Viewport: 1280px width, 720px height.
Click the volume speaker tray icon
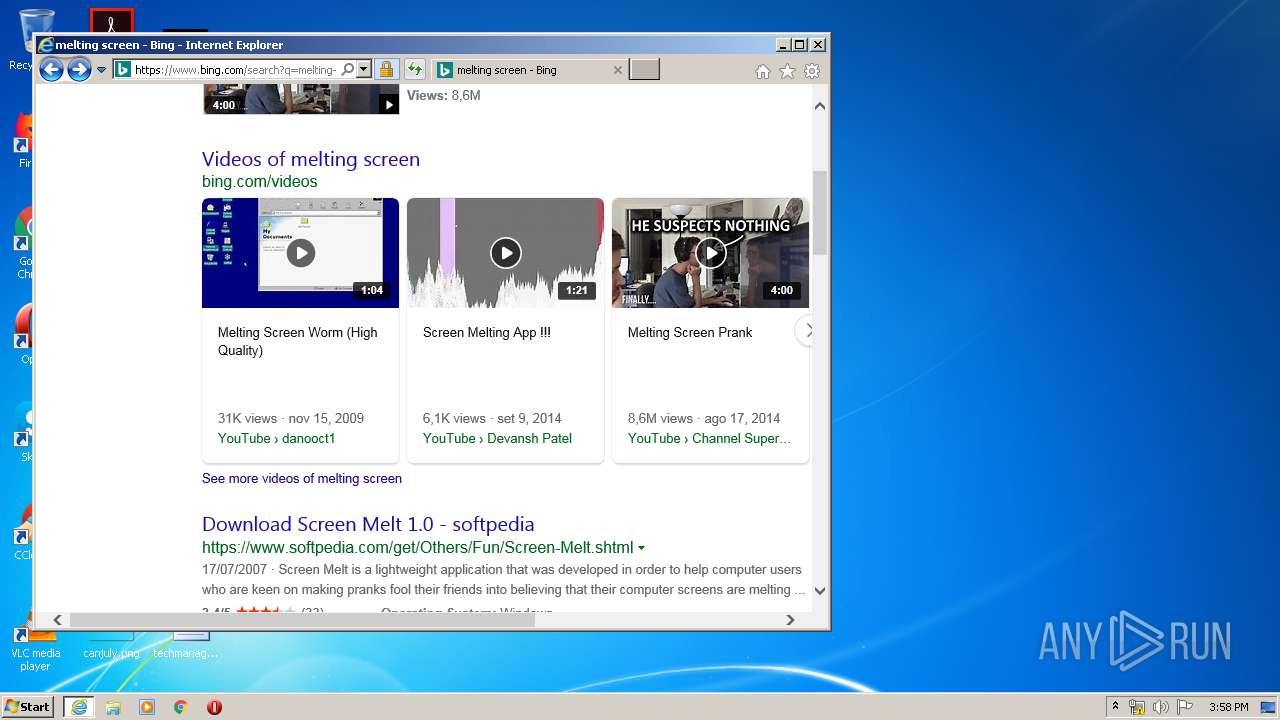click(x=1161, y=707)
